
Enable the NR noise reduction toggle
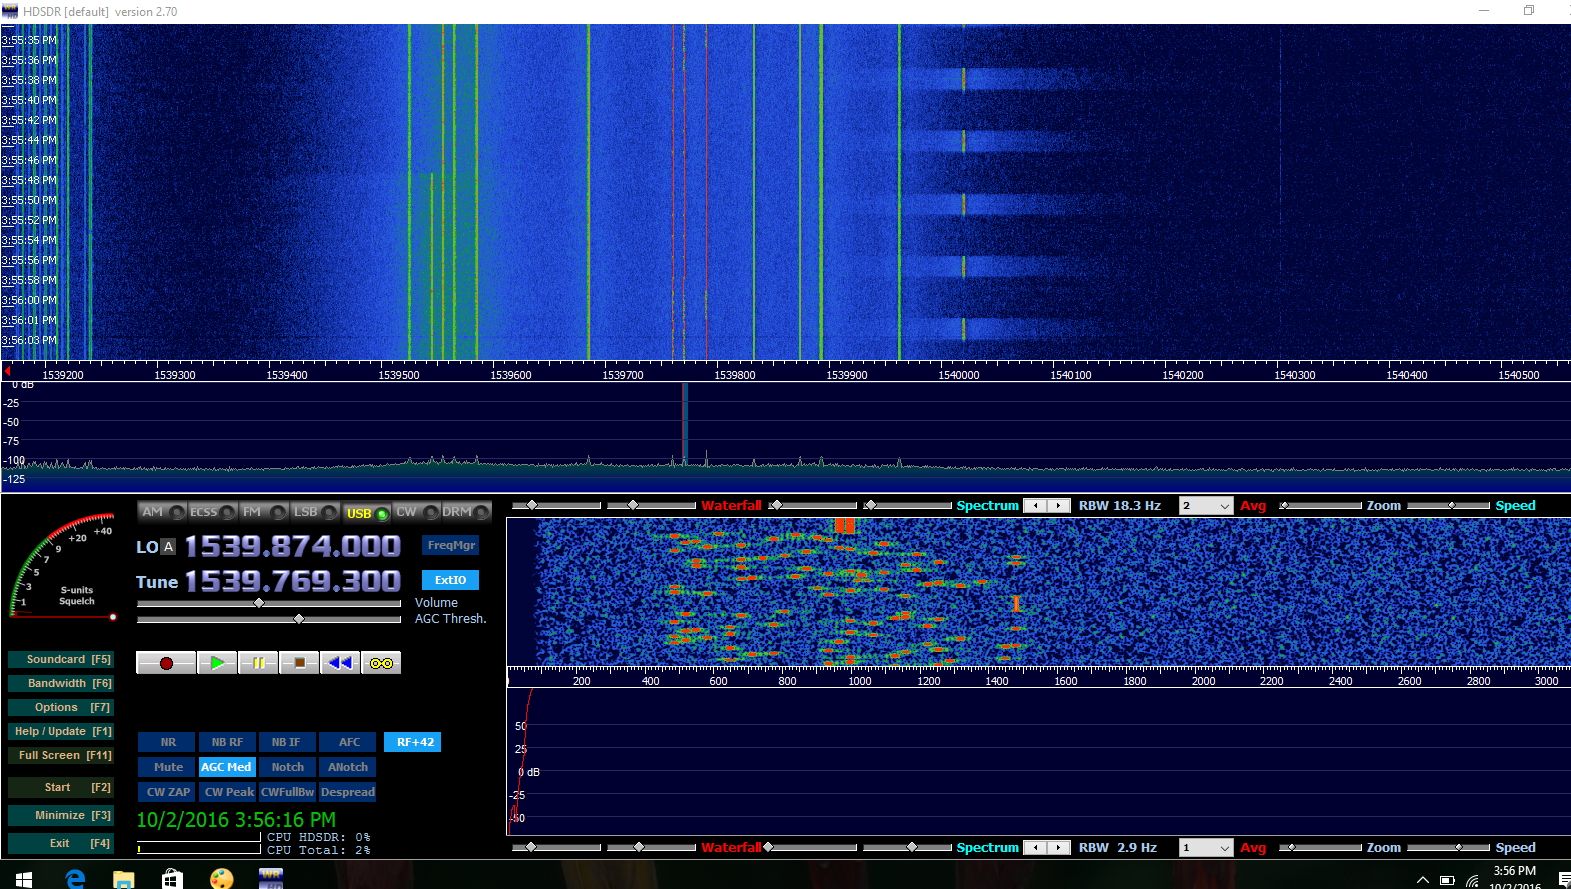point(168,742)
